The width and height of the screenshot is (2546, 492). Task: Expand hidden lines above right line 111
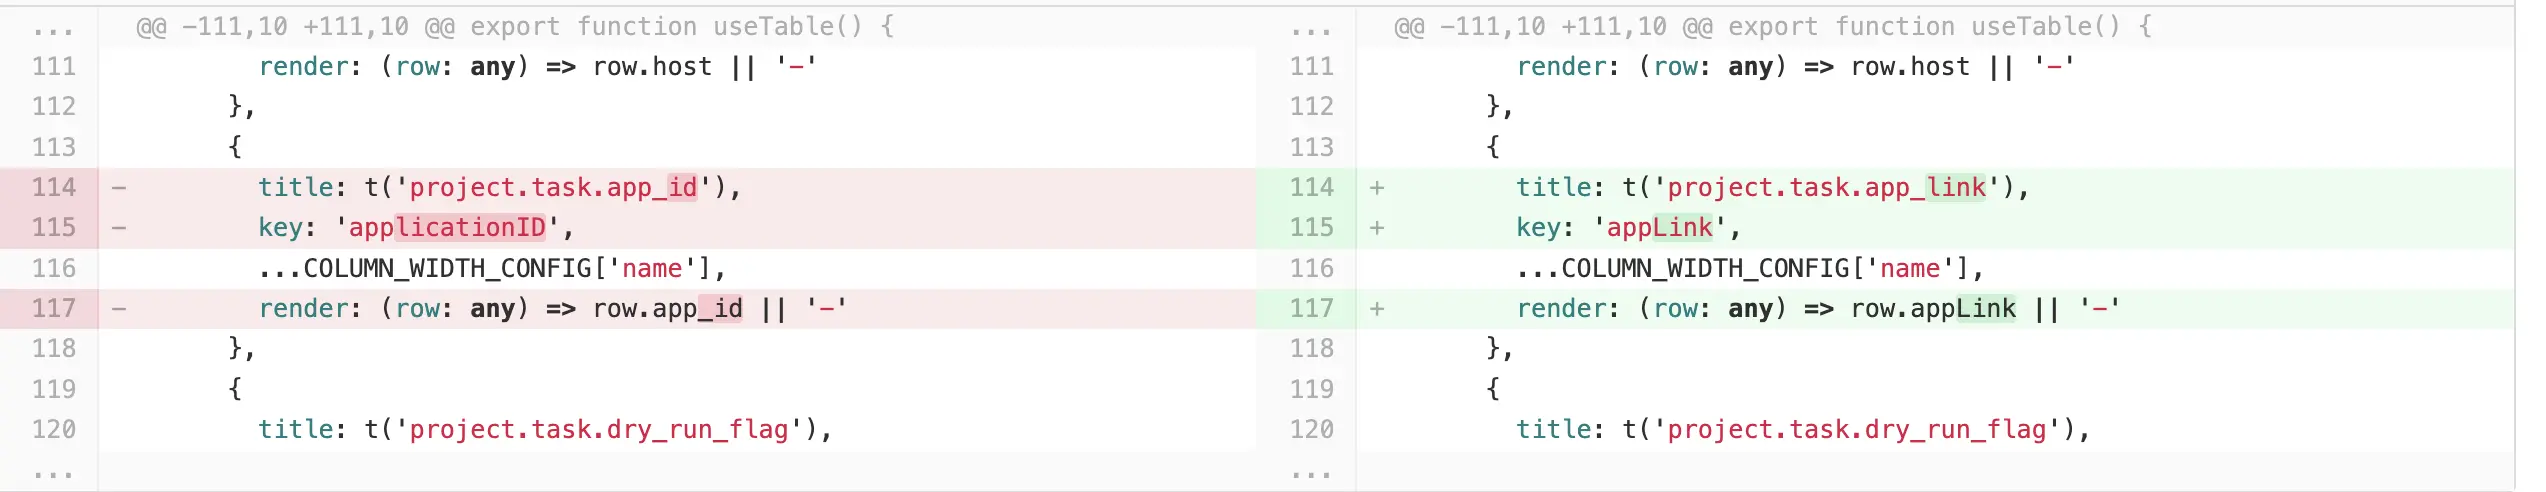coord(1311,28)
